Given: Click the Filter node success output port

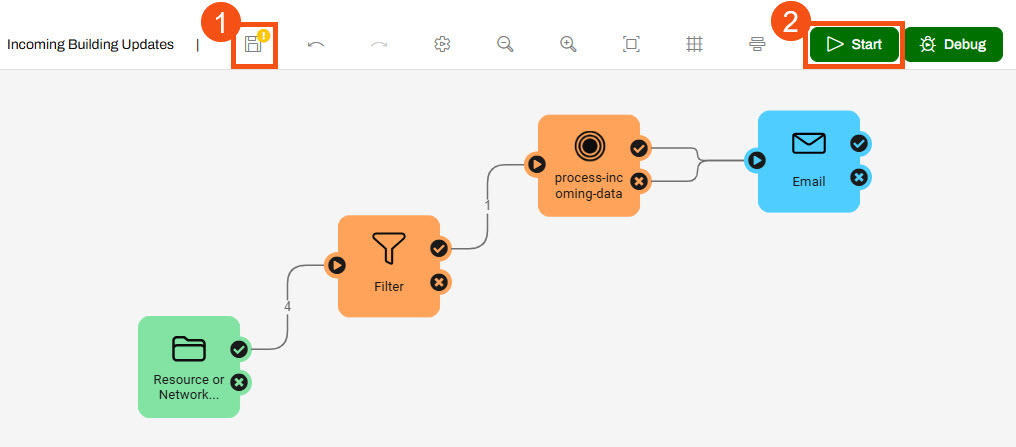Looking at the screenshot, I should [x=438, y=249].
